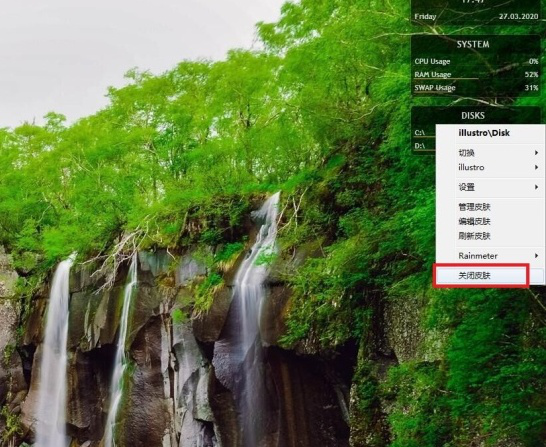Choose 编辑皮肤 from the menu

point(490,221)
